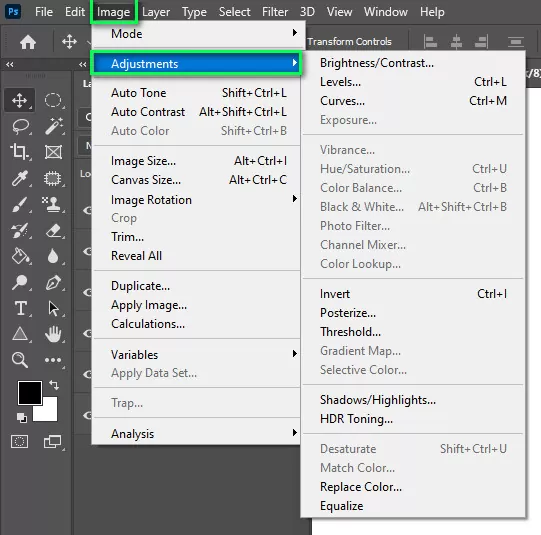Select the Crop tool

click(x=19, y=152)
